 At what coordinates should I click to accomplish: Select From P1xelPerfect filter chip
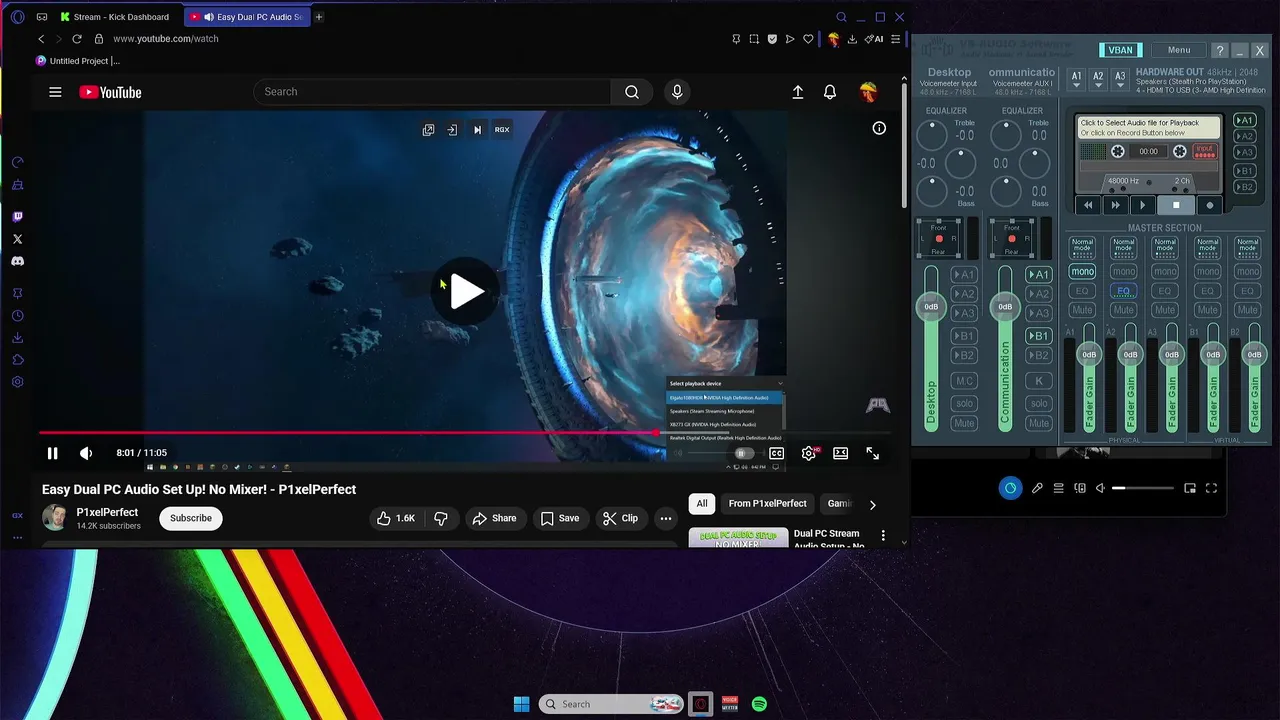[767, 503]
